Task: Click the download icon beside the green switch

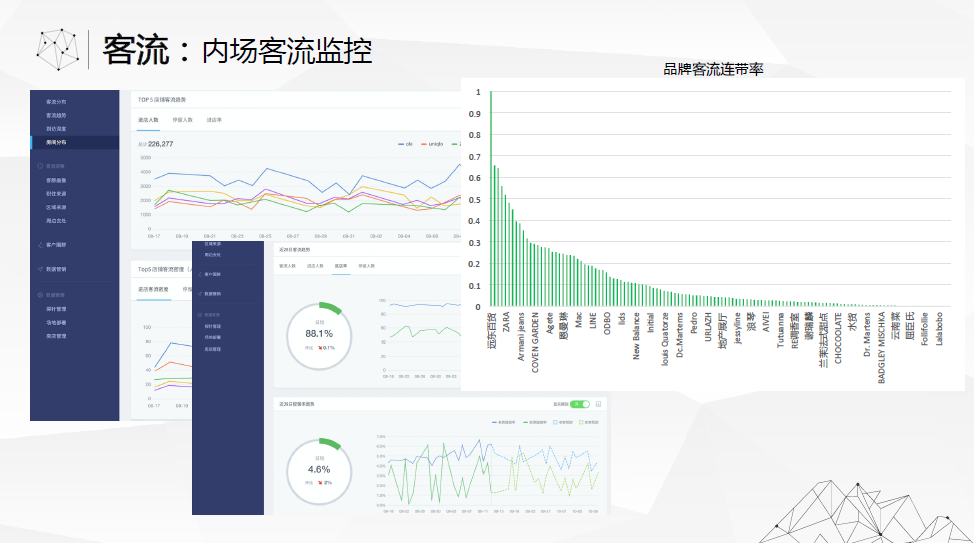Action: pyautogui.click(x=598, y=404)
